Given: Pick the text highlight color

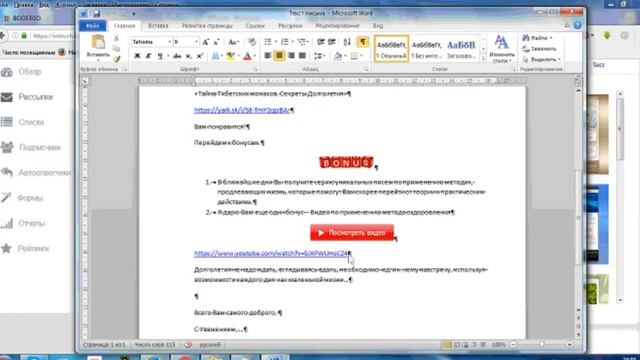Looking at the screenshot, I should tap(231, 56).
